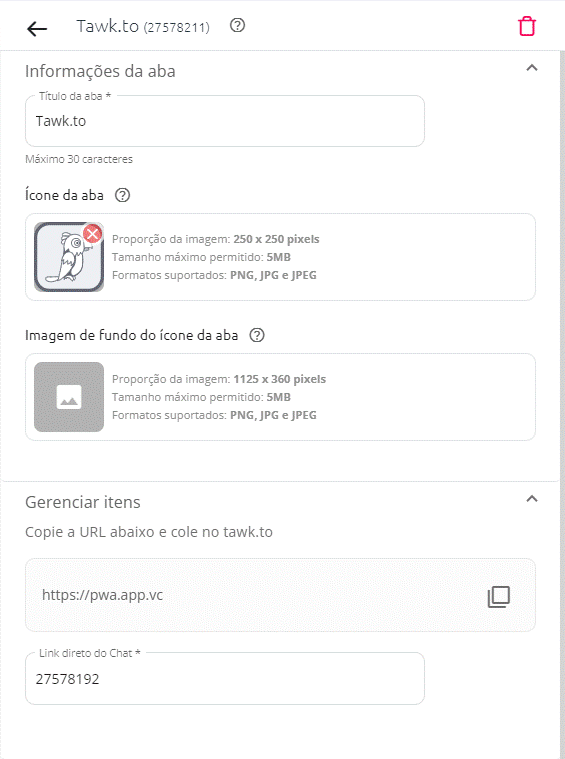The image size is (565, 759).
Task: Open help icon beside Tawk.to title
Action: (237, 25)
